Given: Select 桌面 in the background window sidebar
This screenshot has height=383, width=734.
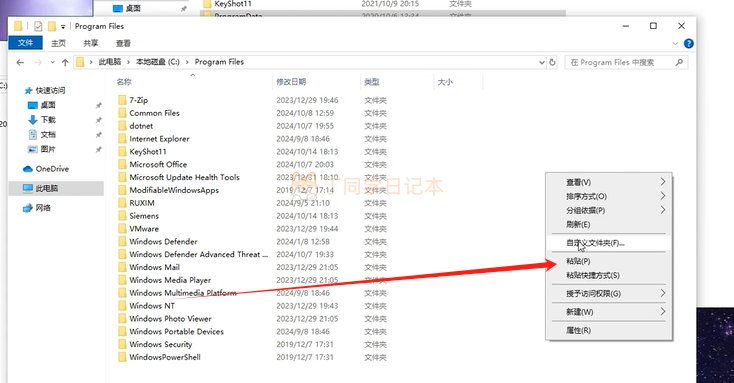Looking at the screenshot, I should point(133,8).
